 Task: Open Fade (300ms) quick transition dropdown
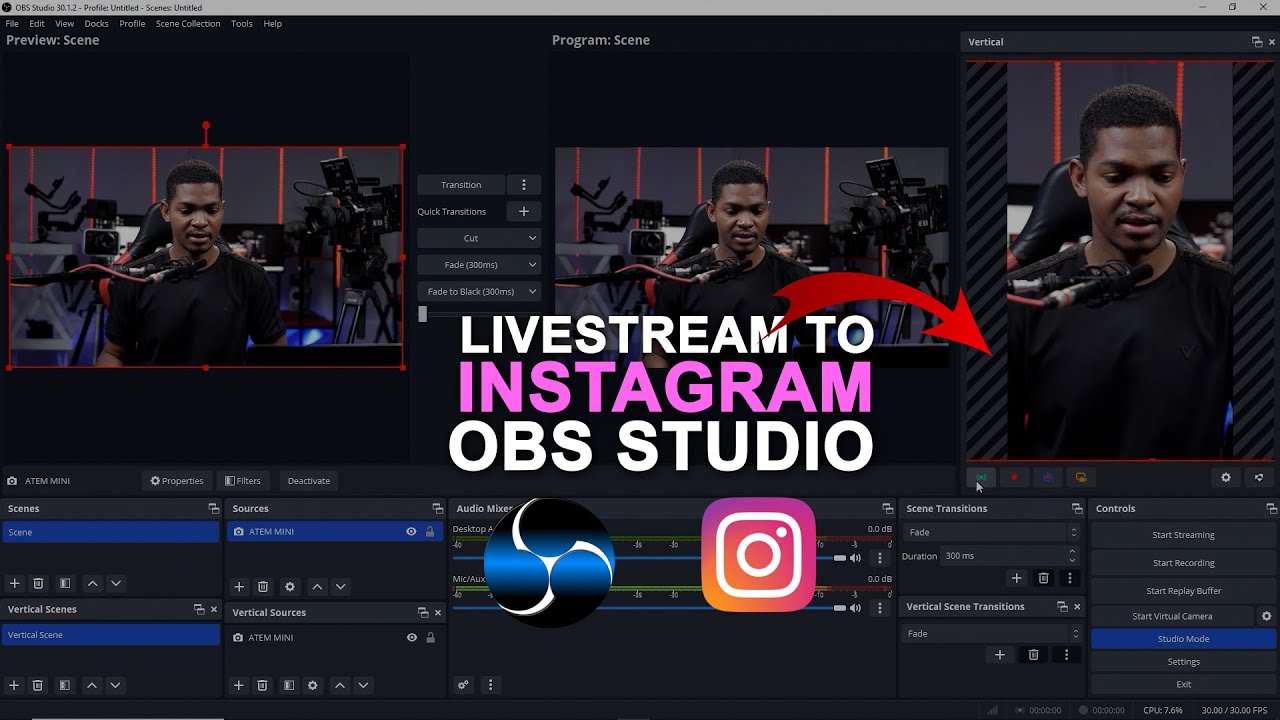(479, 265)
